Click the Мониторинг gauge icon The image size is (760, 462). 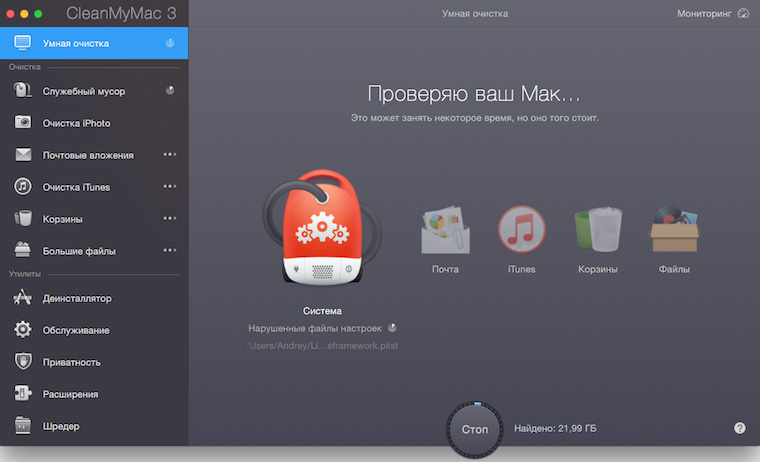743,14
